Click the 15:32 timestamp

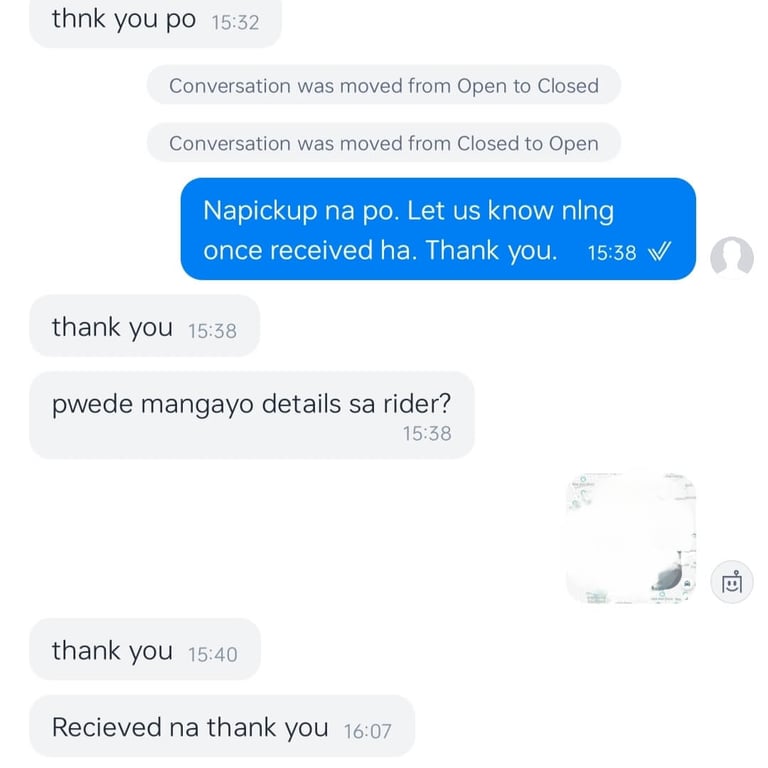click(x=235, y=23)
